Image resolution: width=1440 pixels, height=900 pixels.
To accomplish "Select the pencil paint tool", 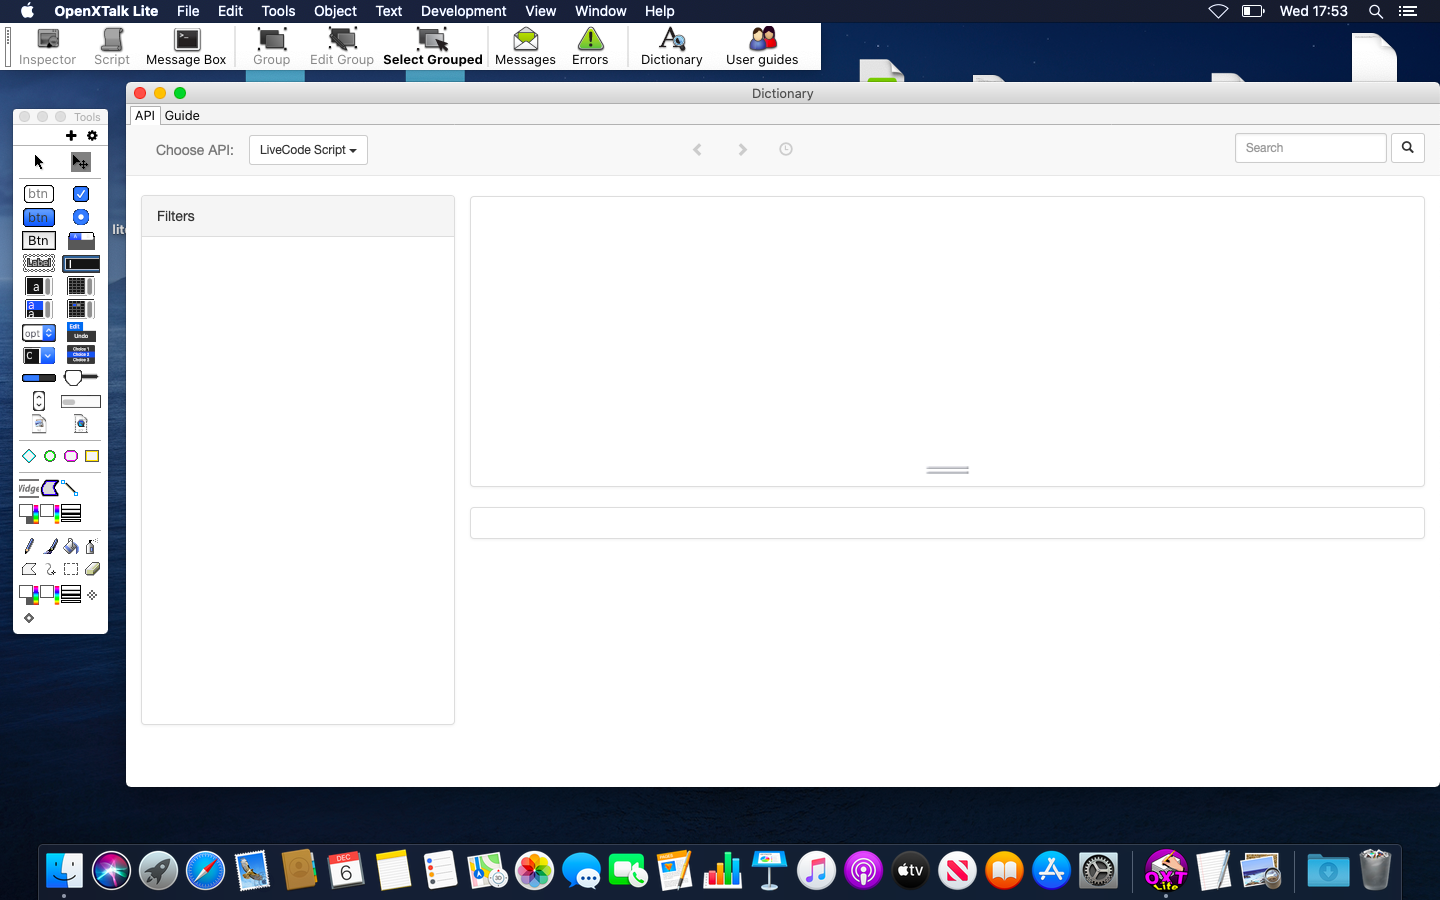I will coord(29,546).
